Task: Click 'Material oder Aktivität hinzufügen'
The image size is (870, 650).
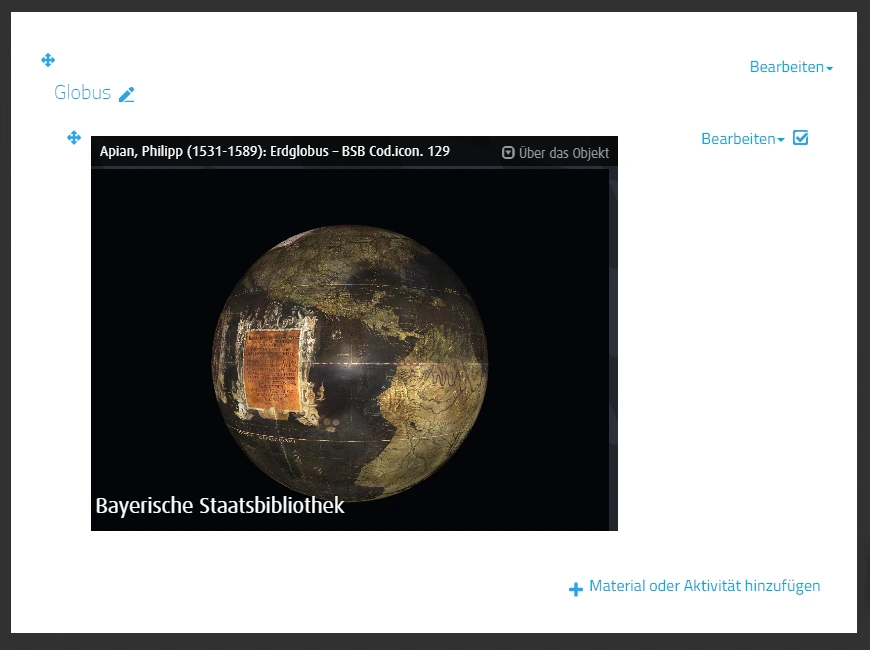Action: 704,586
